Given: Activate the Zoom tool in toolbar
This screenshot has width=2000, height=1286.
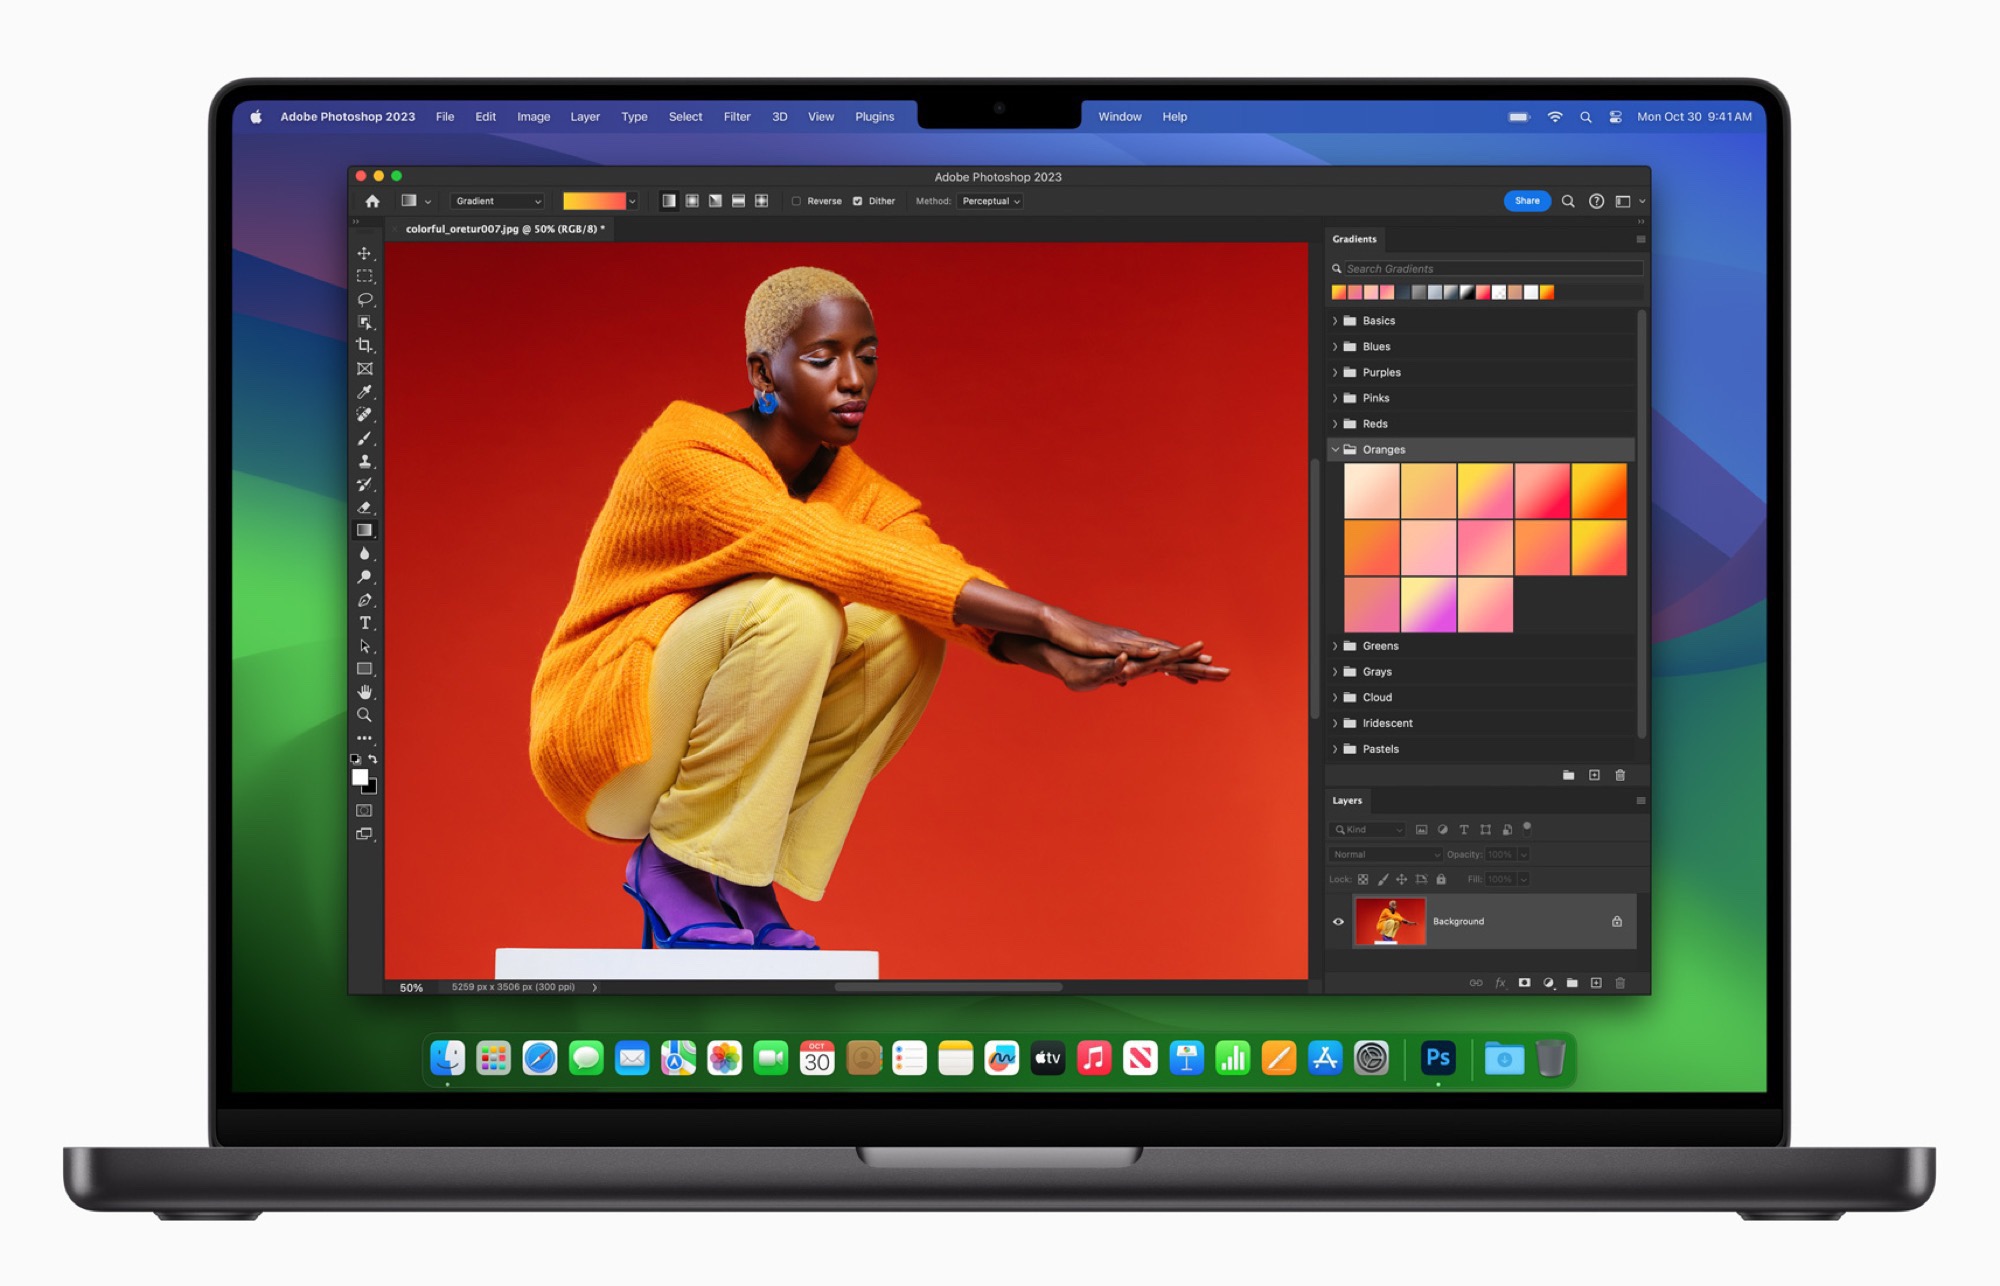Looking at the screenshot, I should pyautogui.click(x=364, y=715).
